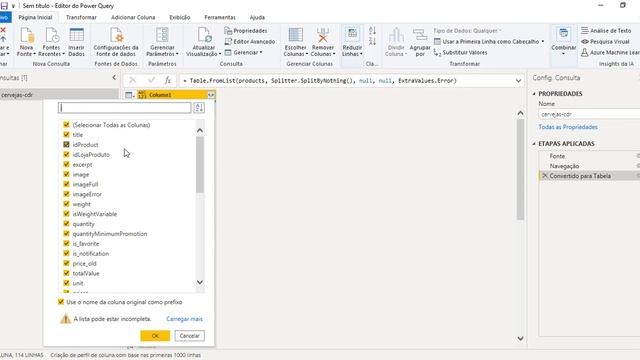Open Pesquisa Visual
The height and width of the screenshot is (360, 640).
605,42
